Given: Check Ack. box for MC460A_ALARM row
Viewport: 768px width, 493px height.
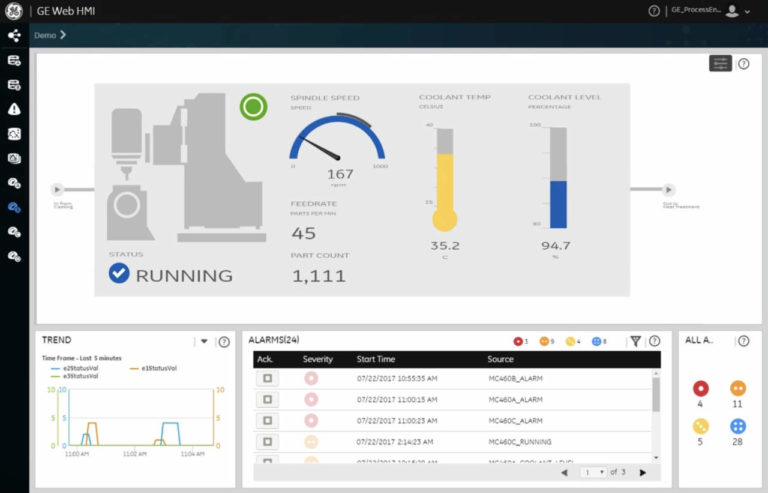Looking at the screenshot, I should [x=267, y=399].
